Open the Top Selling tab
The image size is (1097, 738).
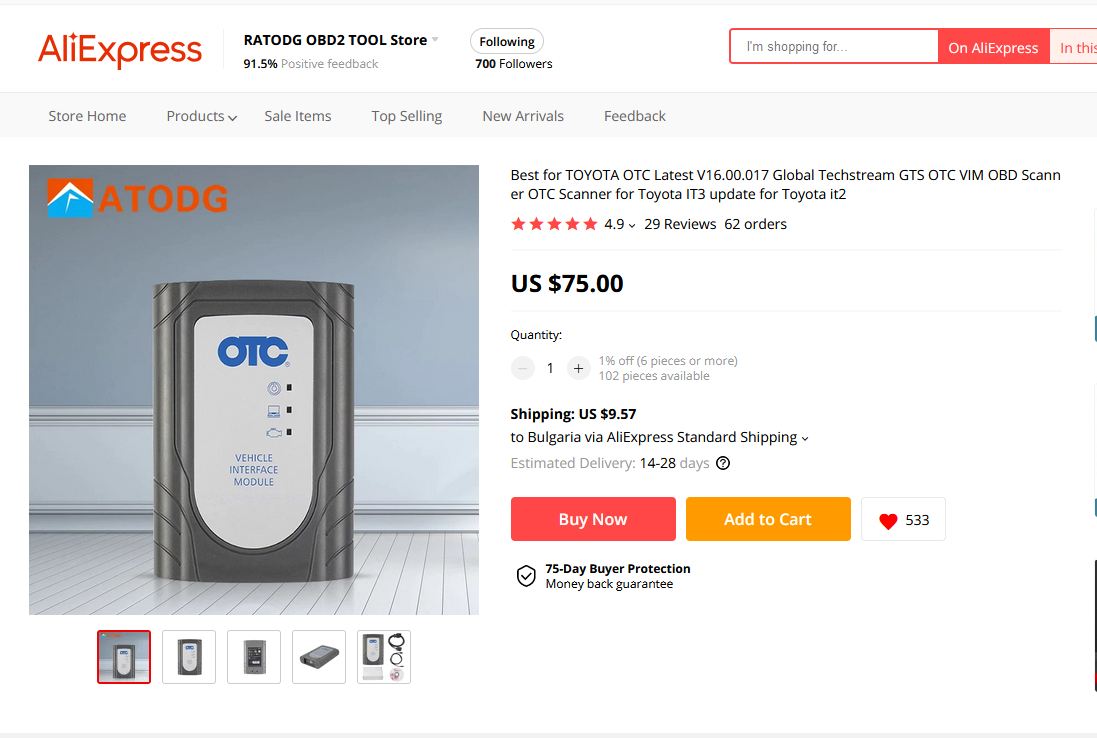[x=406, y=116]
